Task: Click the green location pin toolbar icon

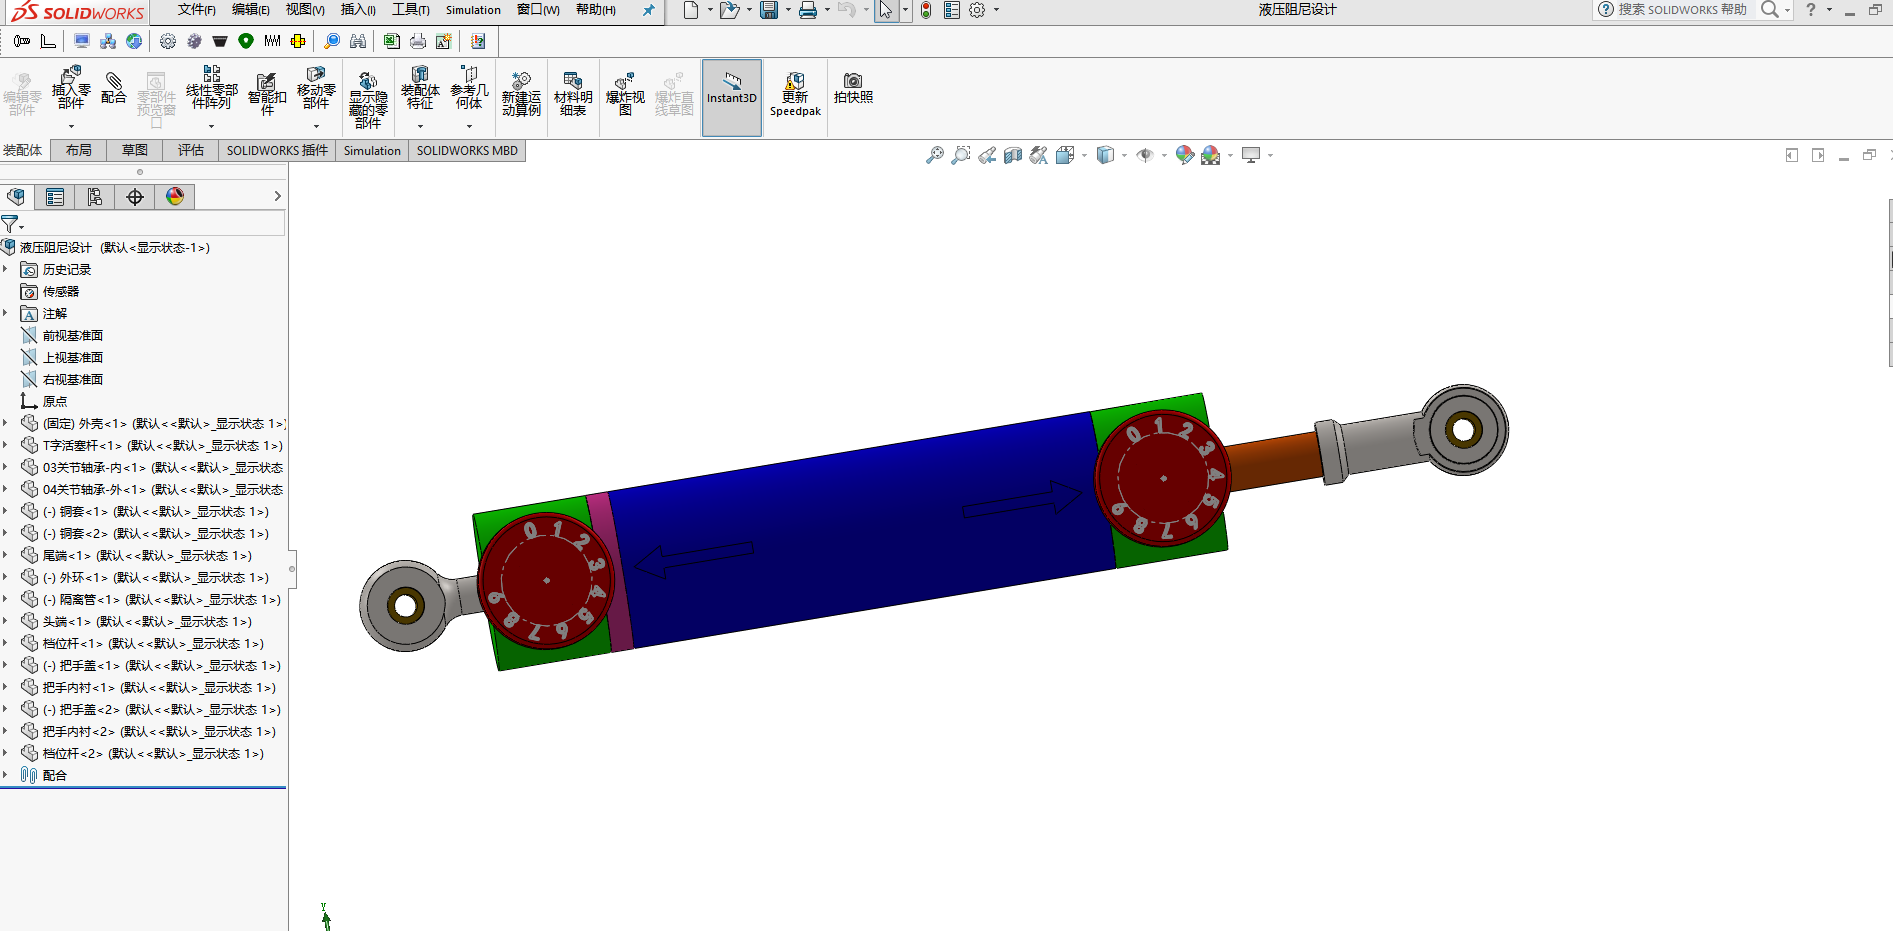Action: pos(246,41)
